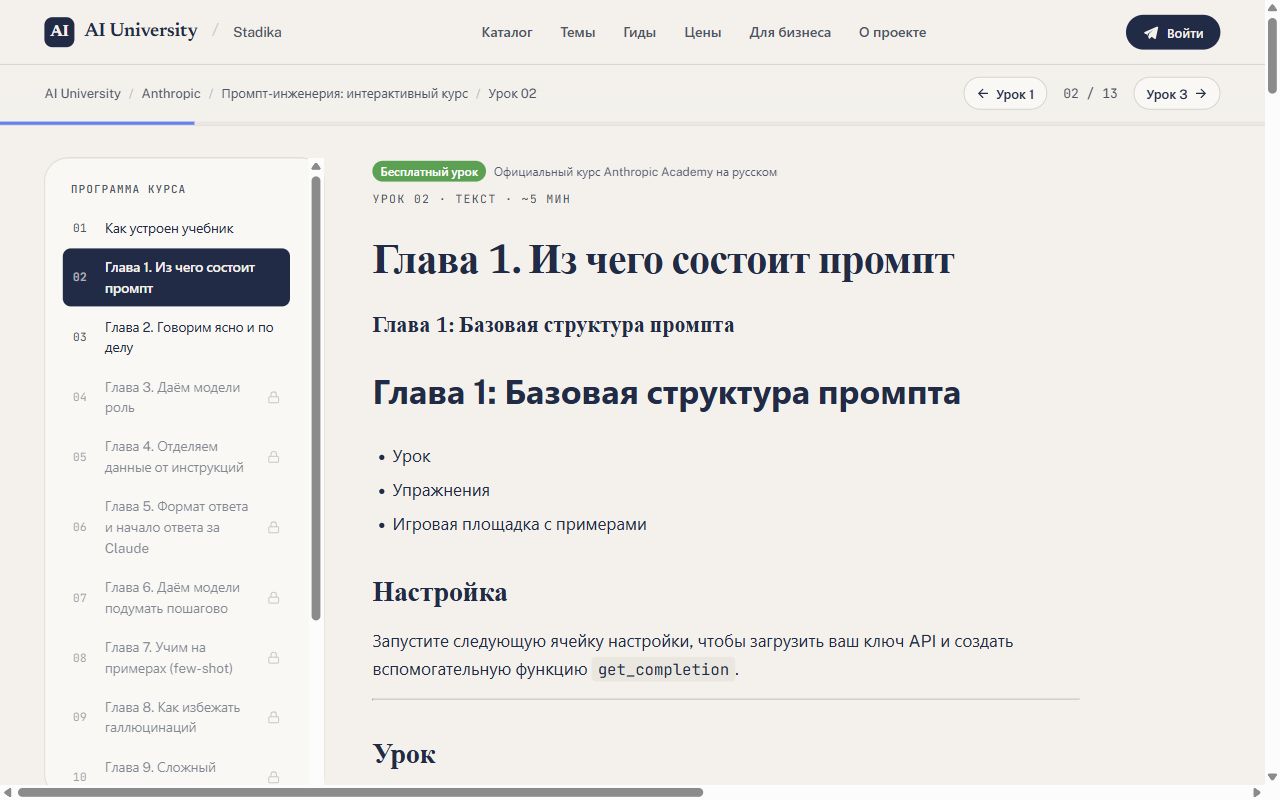Open the Темы menu item

pyautogui.click(x=578, y=32)
